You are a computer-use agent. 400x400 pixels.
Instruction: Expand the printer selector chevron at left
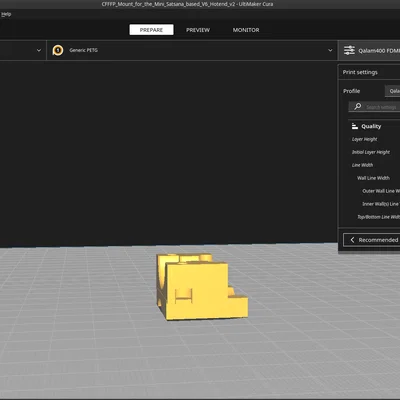(x=39, y=50)
